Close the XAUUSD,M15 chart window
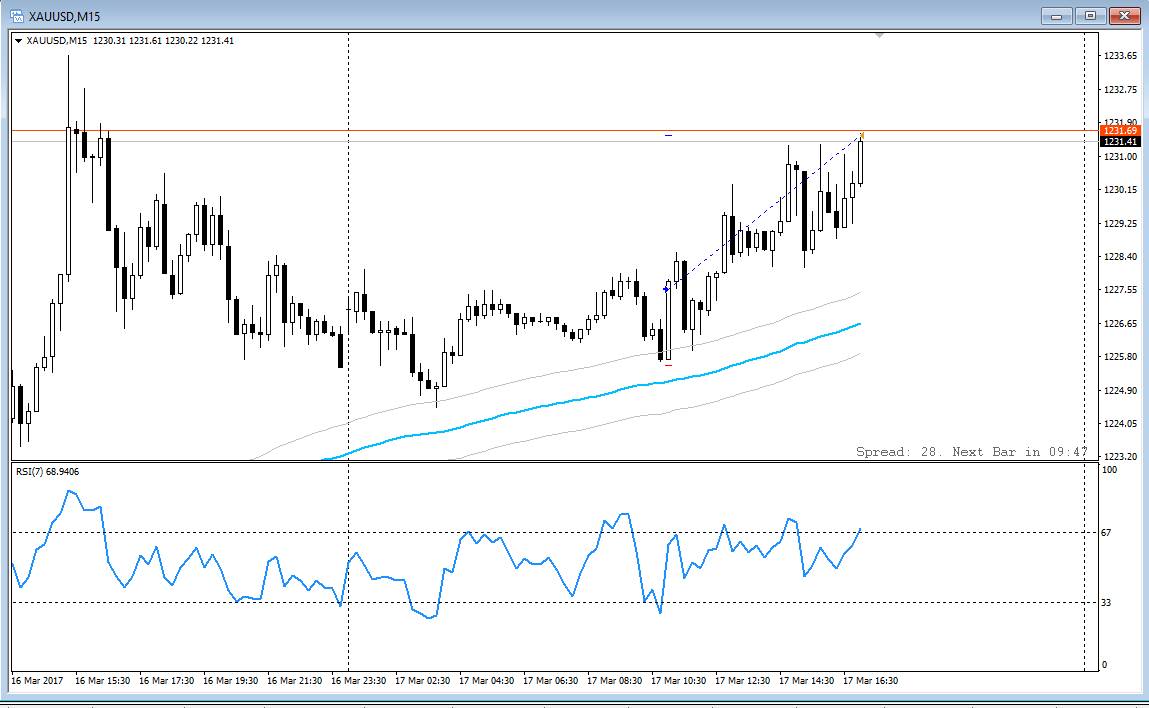Viewport: 1149px width, 708px height. [x=1124, y=15]
